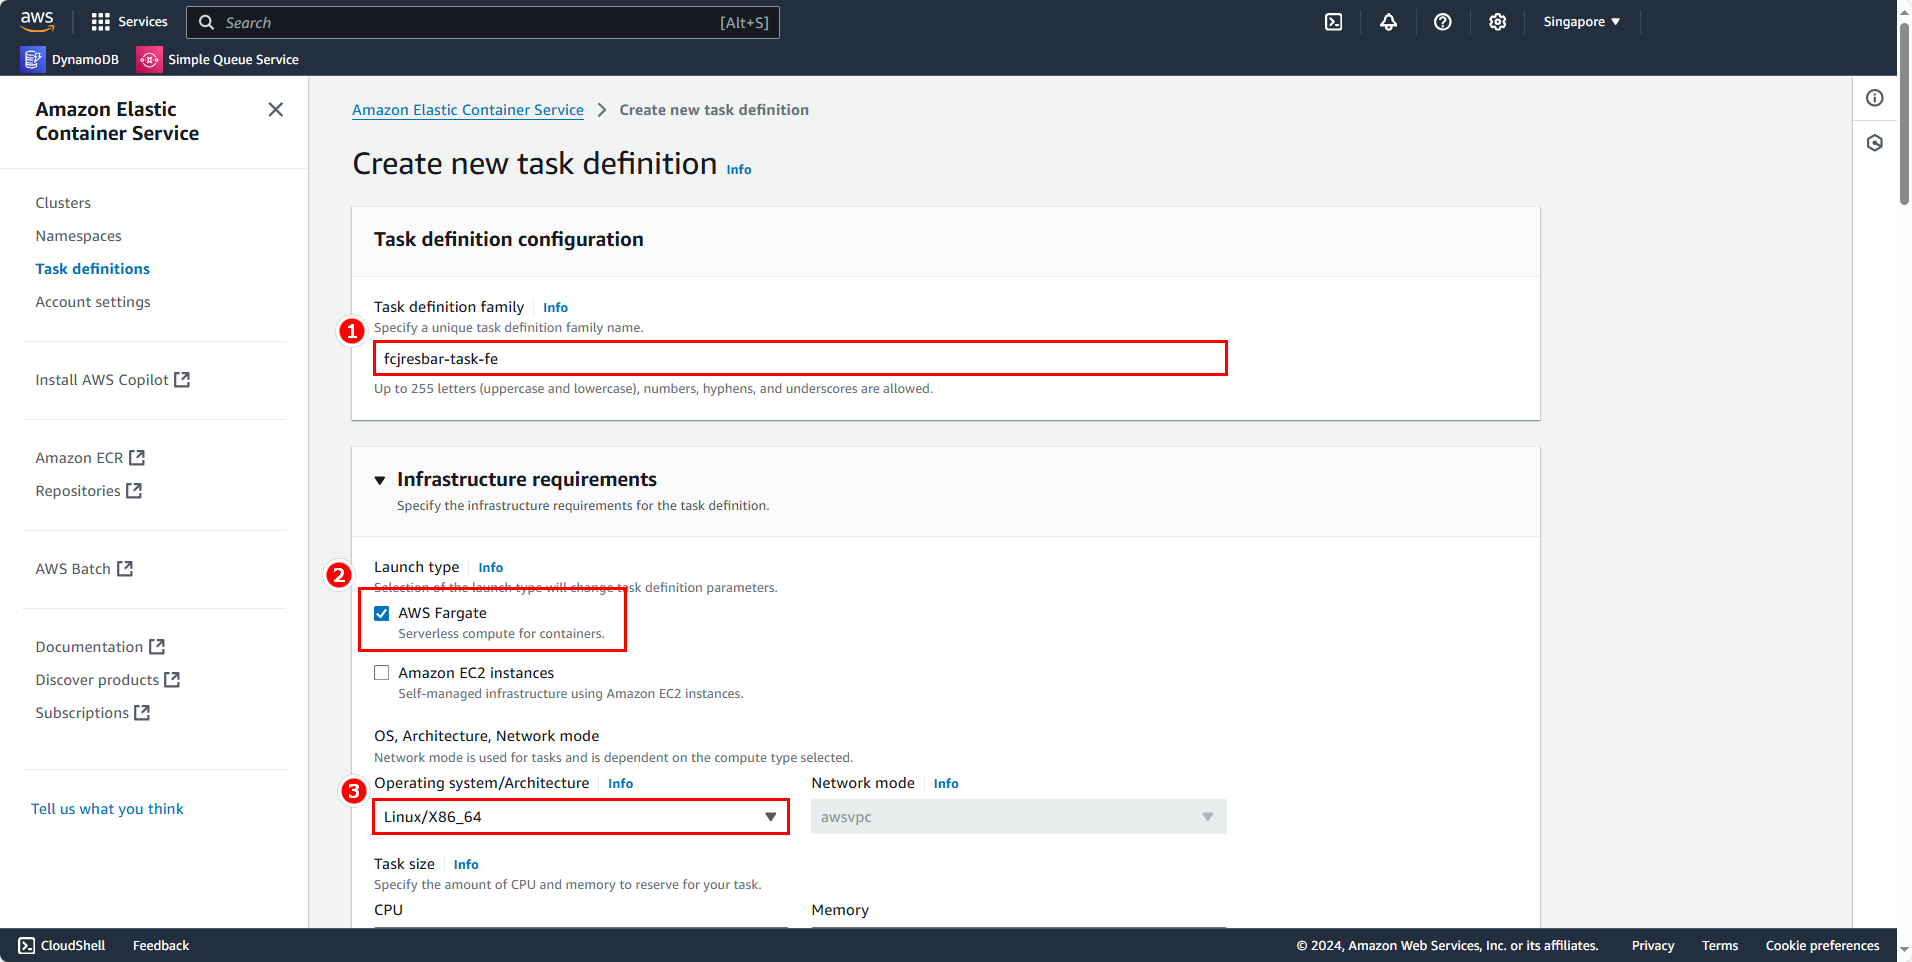Open the Privacy link in the footer

(x=1653, y=946)
